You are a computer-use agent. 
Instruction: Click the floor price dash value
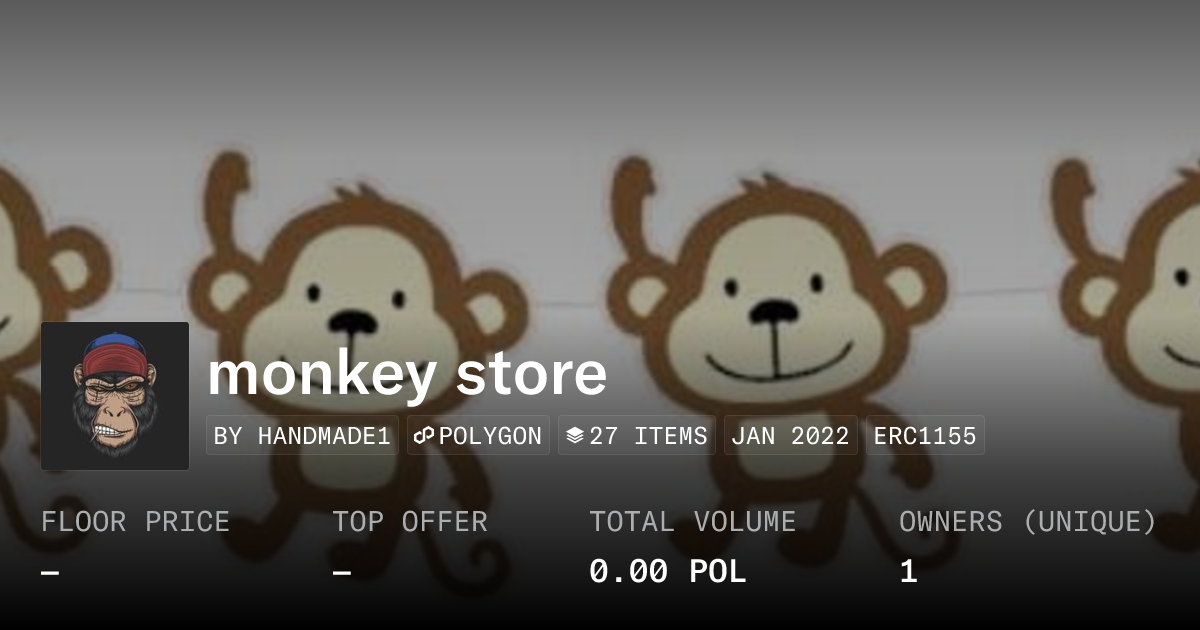[50, 572]
